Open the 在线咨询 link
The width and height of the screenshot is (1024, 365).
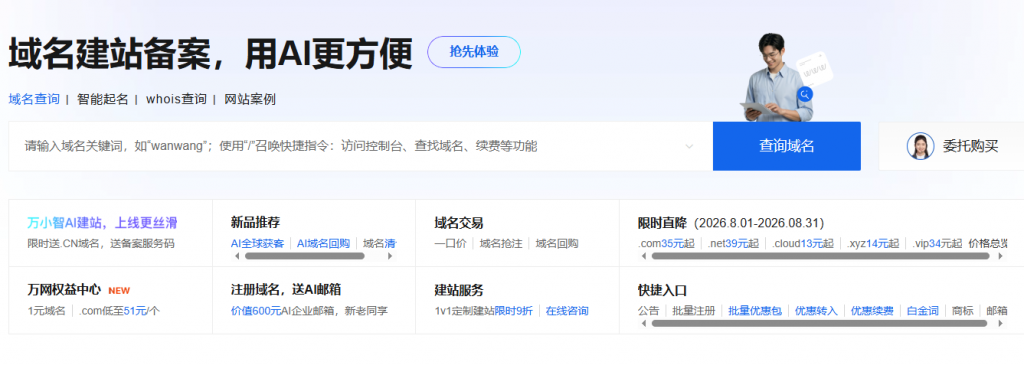[568, 311]
